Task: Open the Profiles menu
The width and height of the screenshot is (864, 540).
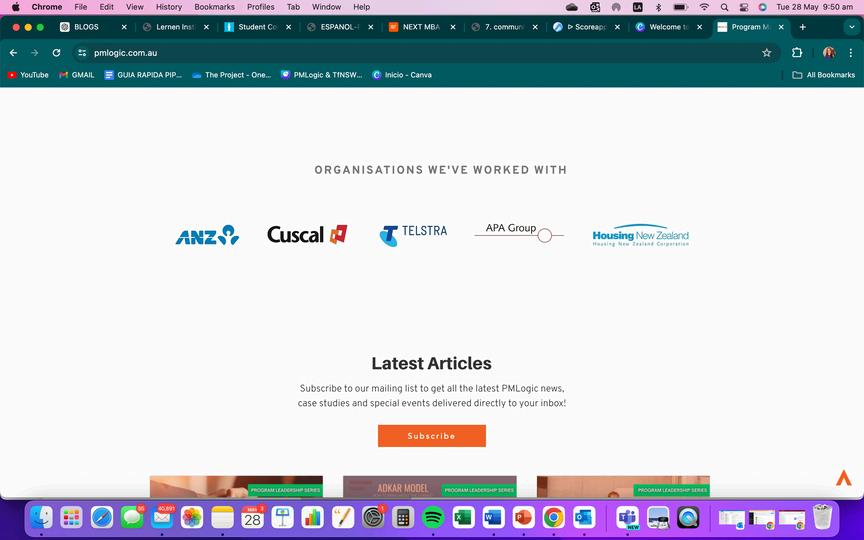Action: point(261,7)
